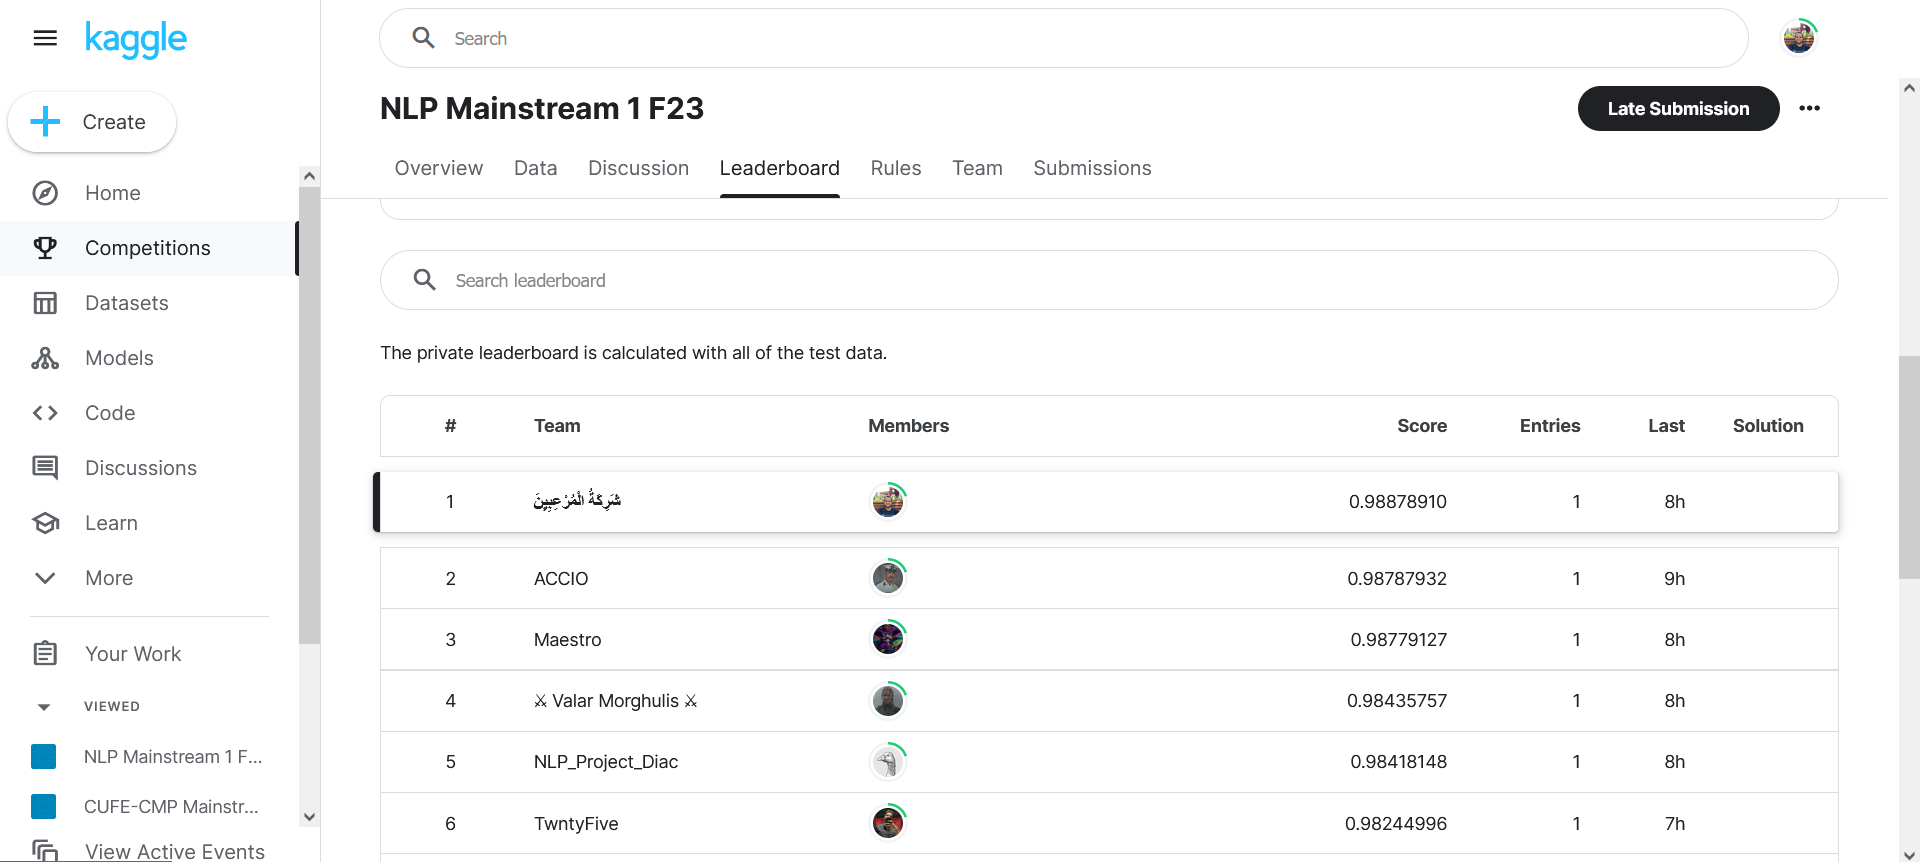
Task: Click the member avatar of rank 1 team
Action: coord(888,501)
